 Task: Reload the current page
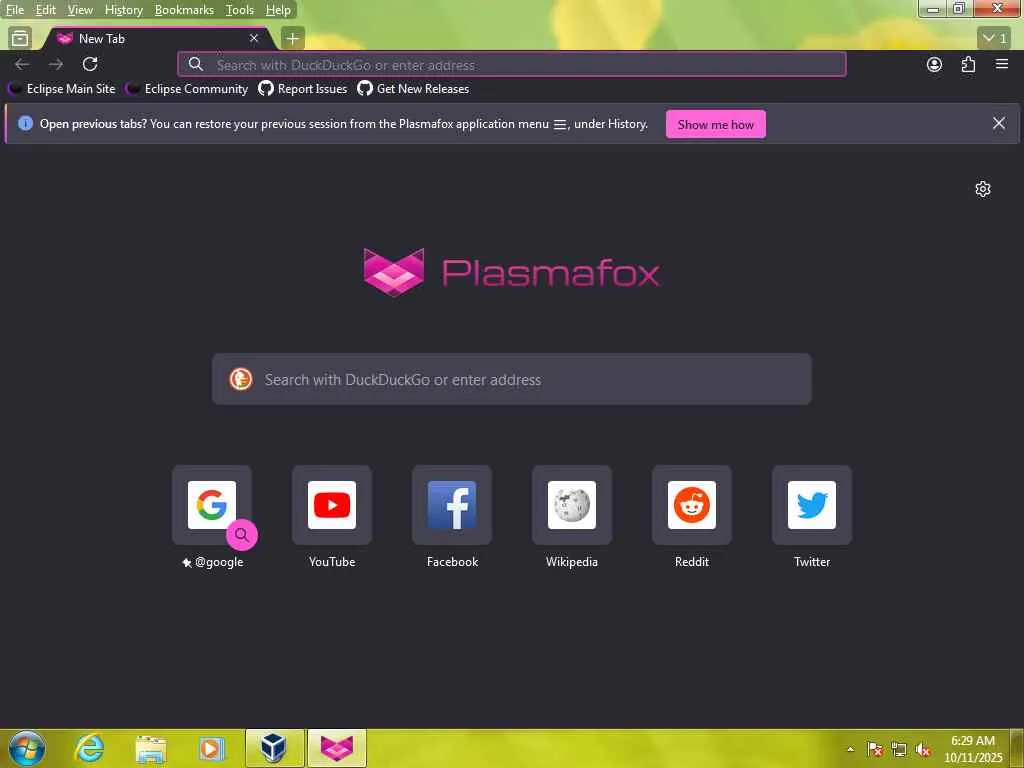90,64
